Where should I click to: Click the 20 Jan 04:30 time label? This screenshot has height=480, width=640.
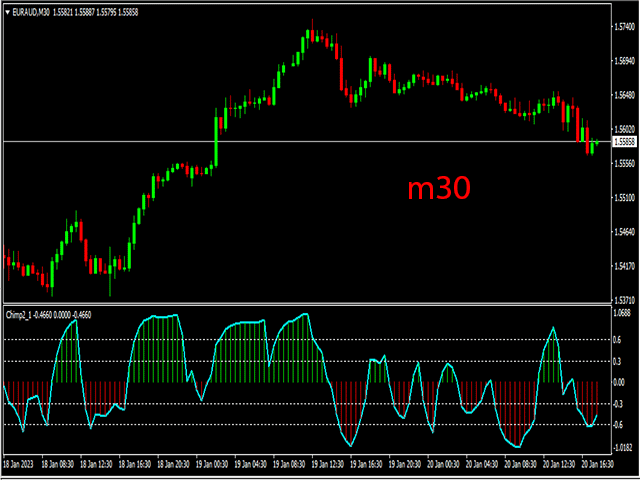click(x=482, y=464)
